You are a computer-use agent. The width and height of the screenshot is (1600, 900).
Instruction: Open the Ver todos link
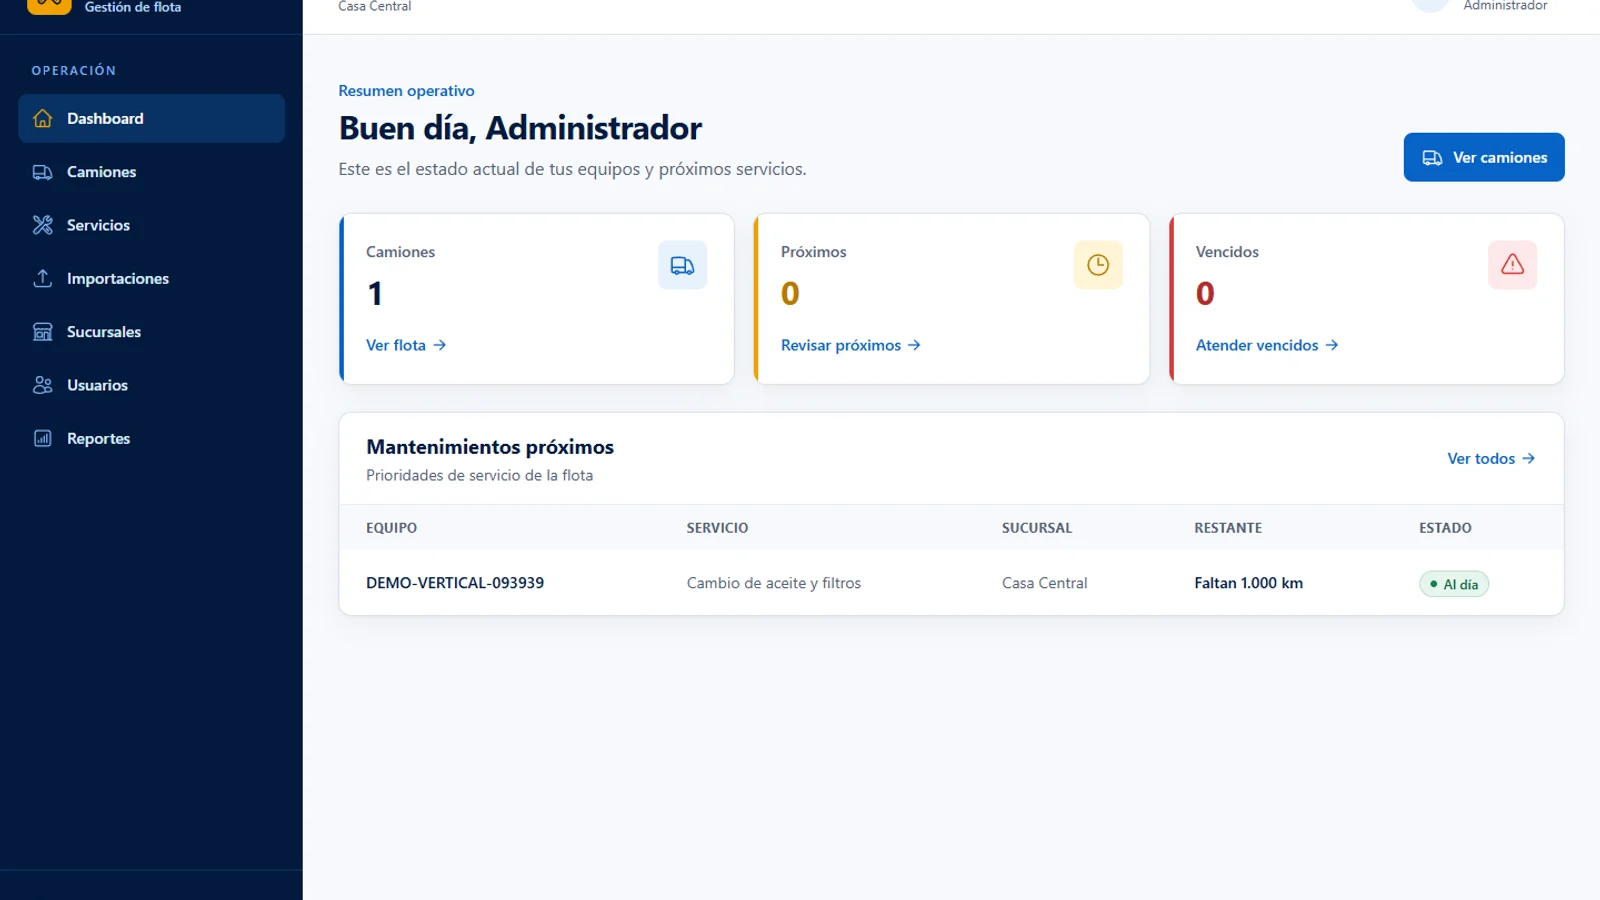1491,459
